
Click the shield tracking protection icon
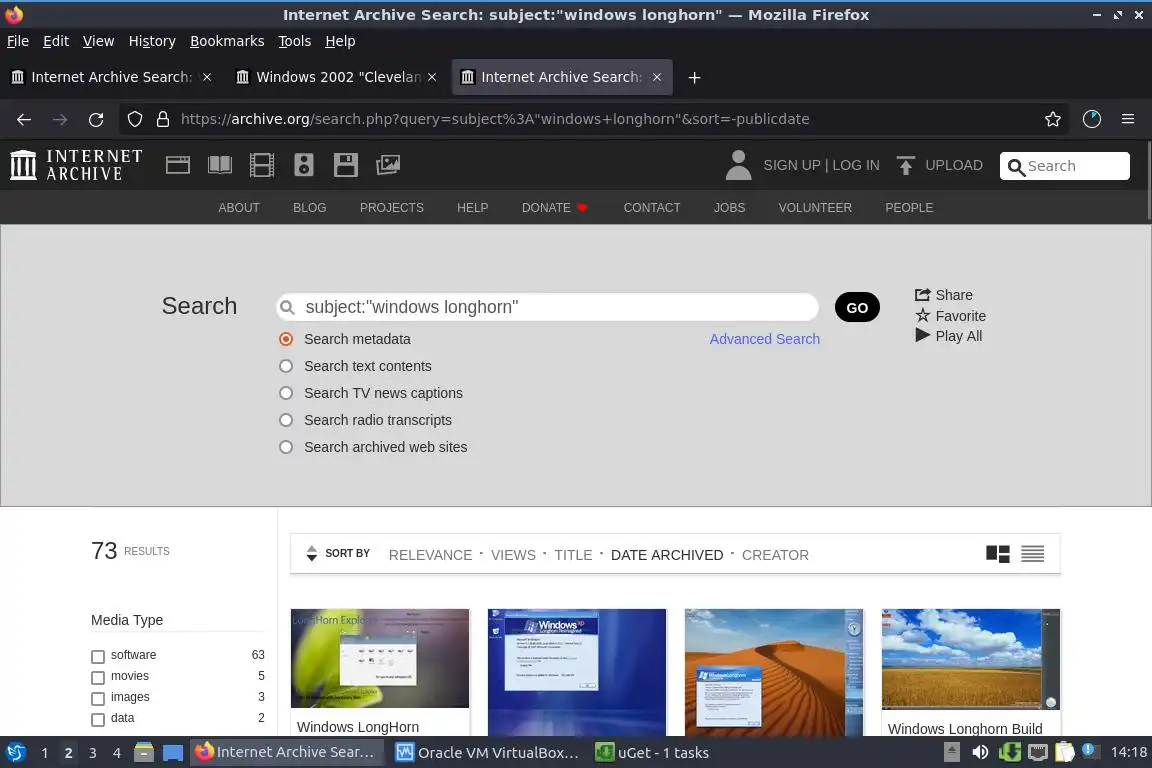coord(134,119)
